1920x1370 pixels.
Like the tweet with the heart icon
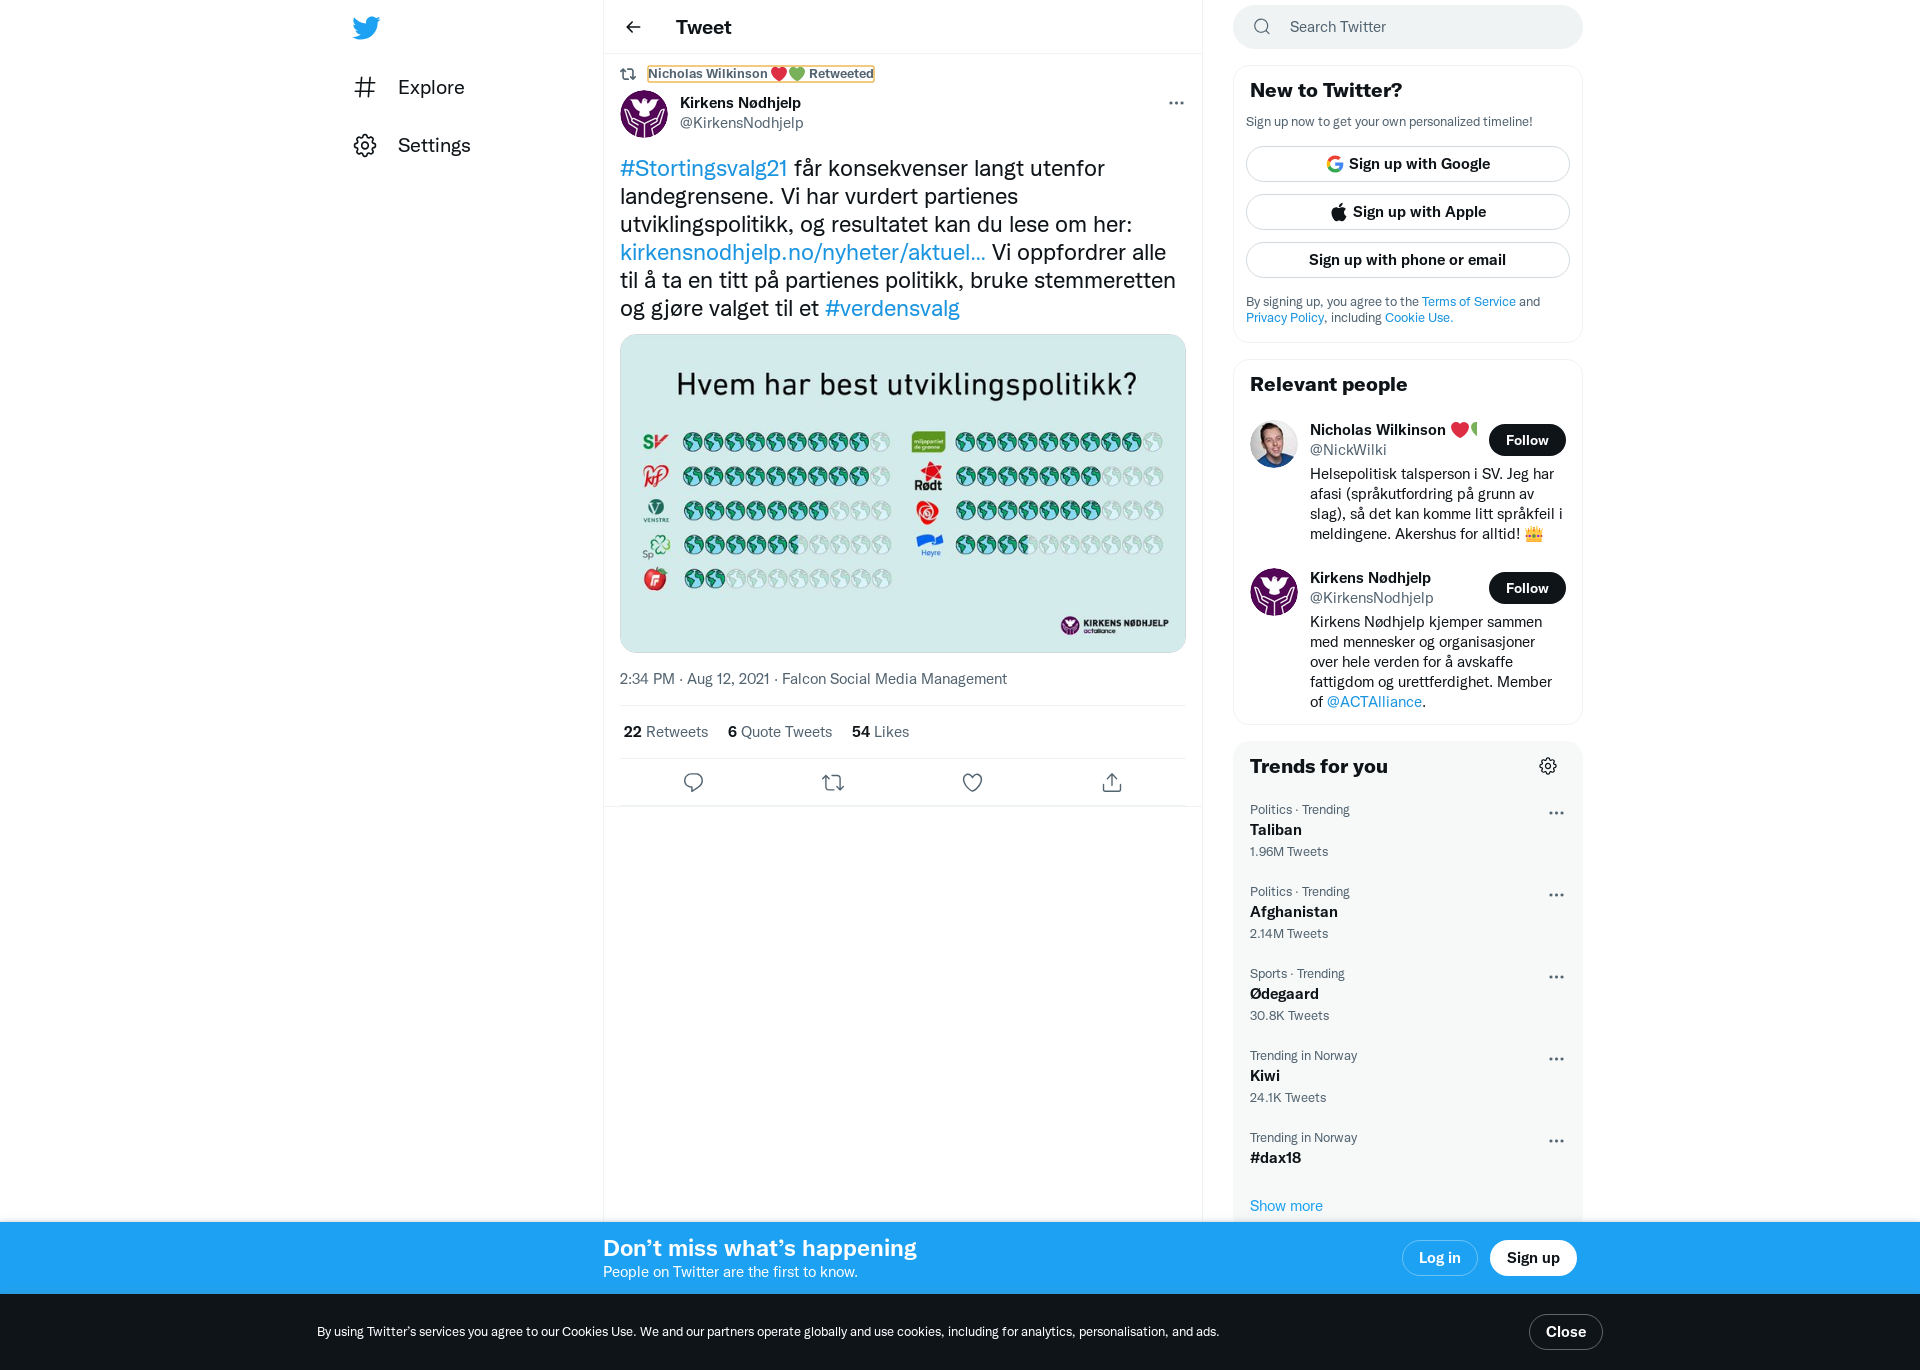[x=972, y=782]
